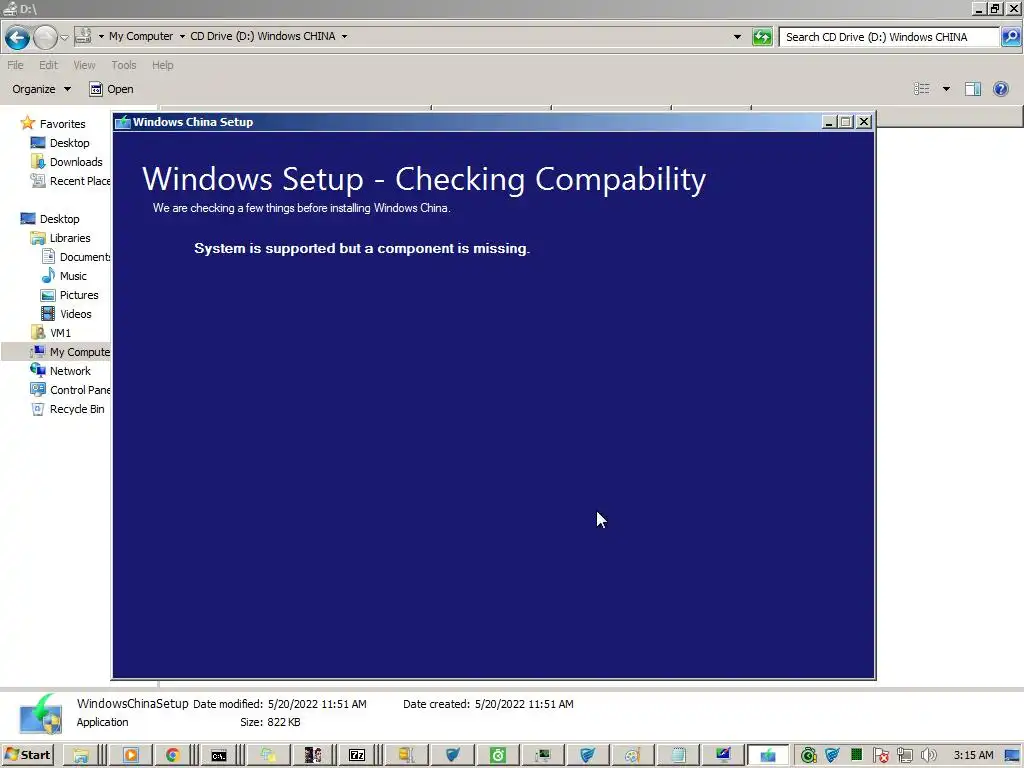
Task: Open Action Center flag in the tray
Action: coord(880,756)
